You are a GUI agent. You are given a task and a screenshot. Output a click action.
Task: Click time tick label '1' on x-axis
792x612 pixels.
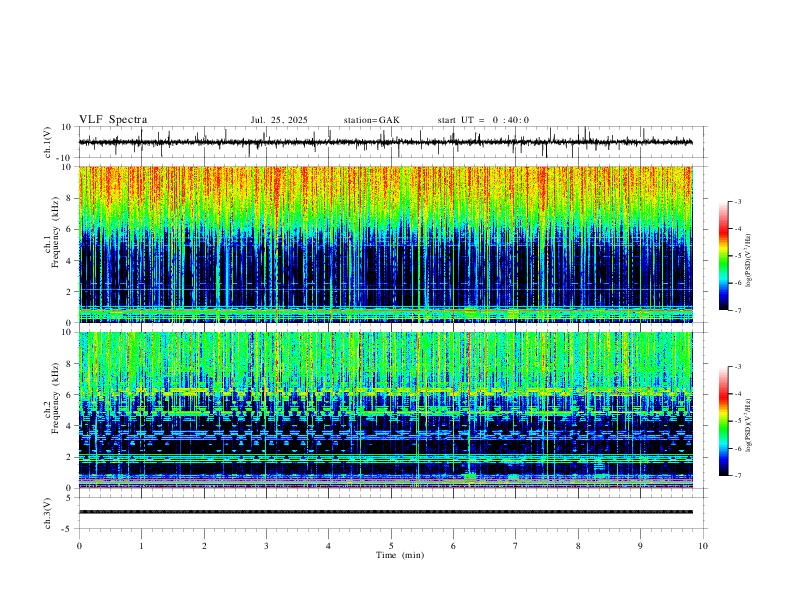(x=141, y=546)
